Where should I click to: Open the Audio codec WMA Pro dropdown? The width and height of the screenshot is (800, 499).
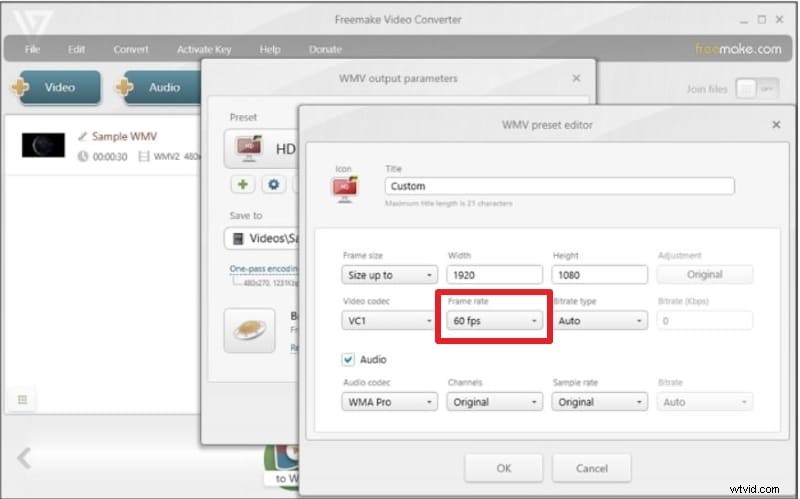(389, 402)
